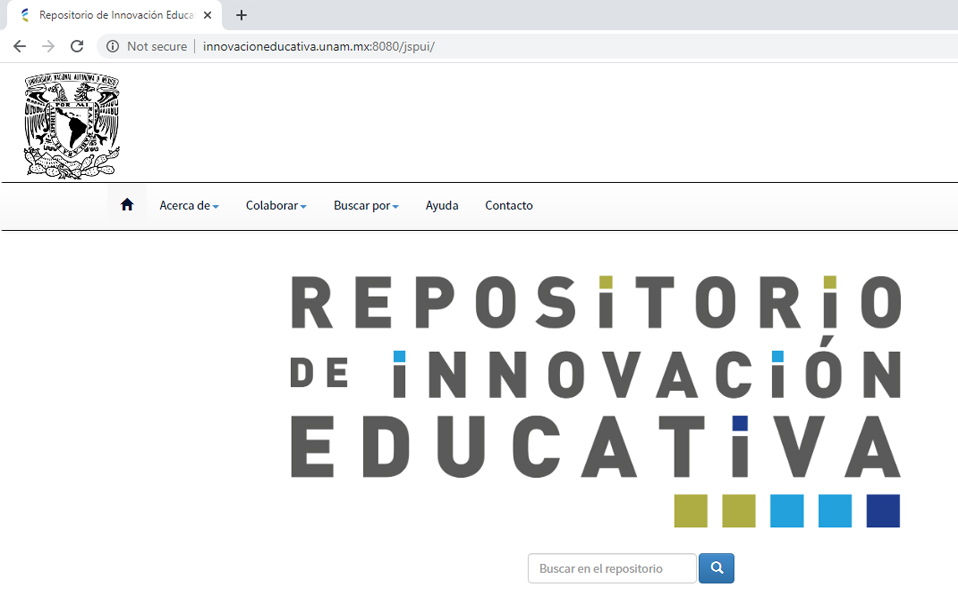958x596 pixels.
Task: Go back with browser back arrow
Action: (x=20, y=46)
